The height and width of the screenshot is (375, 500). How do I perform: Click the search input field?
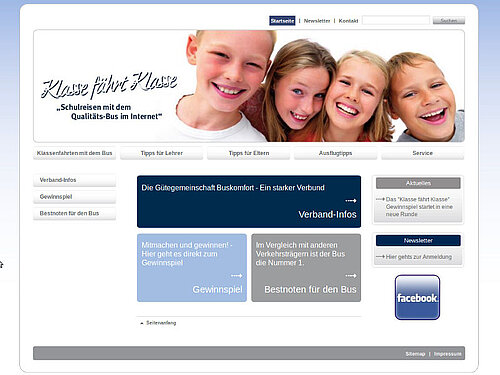point(396,20)
